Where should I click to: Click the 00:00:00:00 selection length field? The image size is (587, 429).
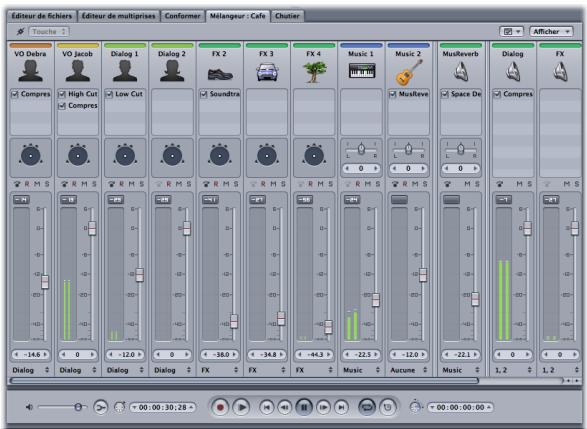(460, 407)
